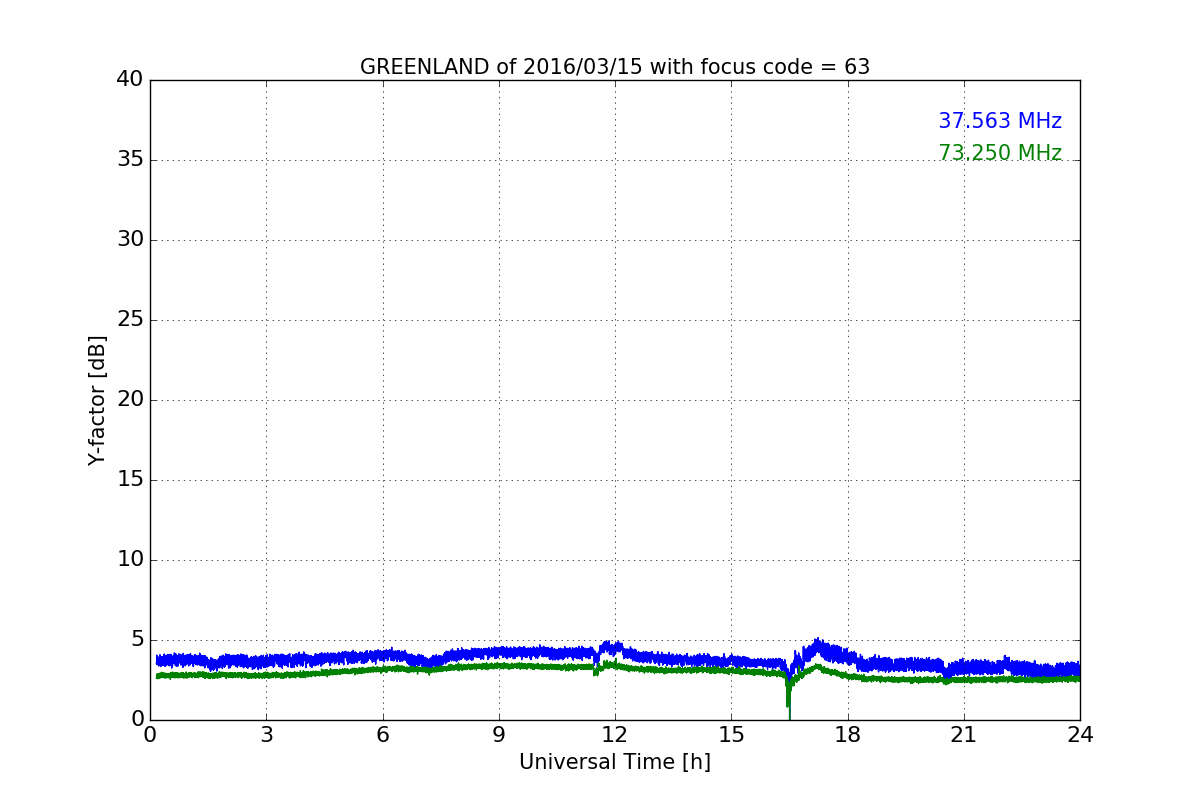Click the Universal Time [h] axis label

(x=615, y=762)
